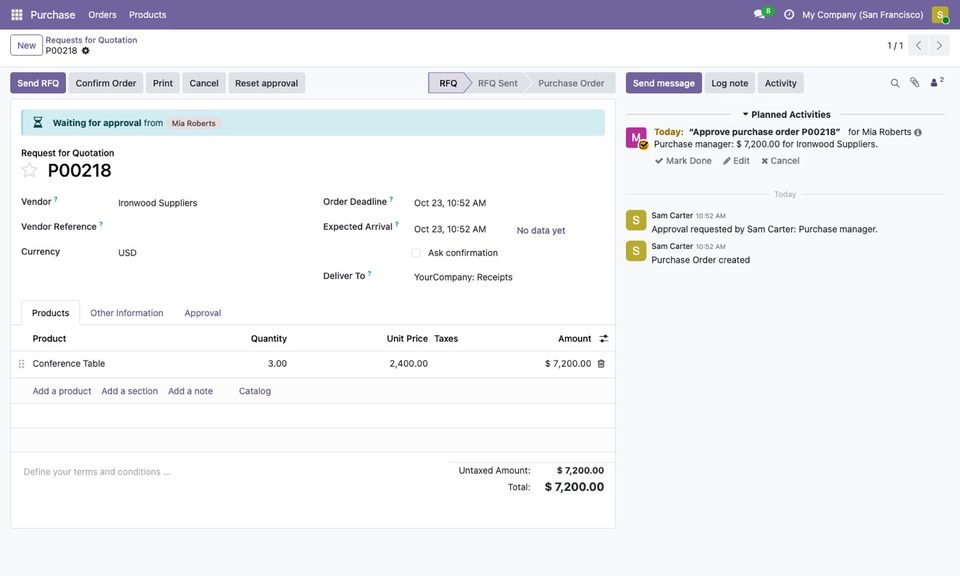The width and height of the screenshot is (960, 576).
Task: Switch to the Approval tab
Action: pyautogui.click(x=203, y=313)
